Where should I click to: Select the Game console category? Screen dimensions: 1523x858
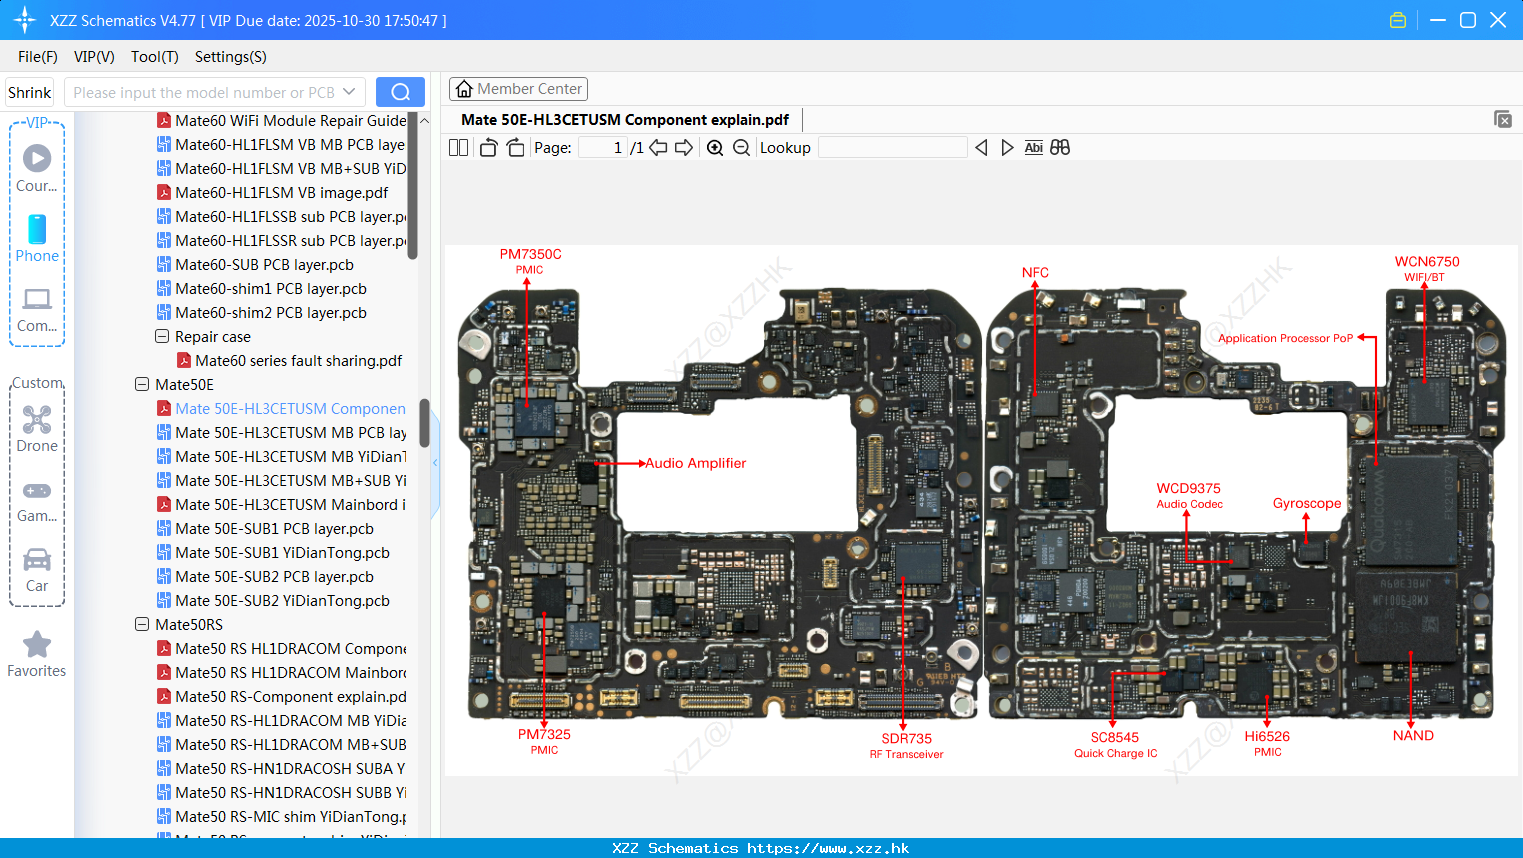pyautogui.click(x=37, y=500)
